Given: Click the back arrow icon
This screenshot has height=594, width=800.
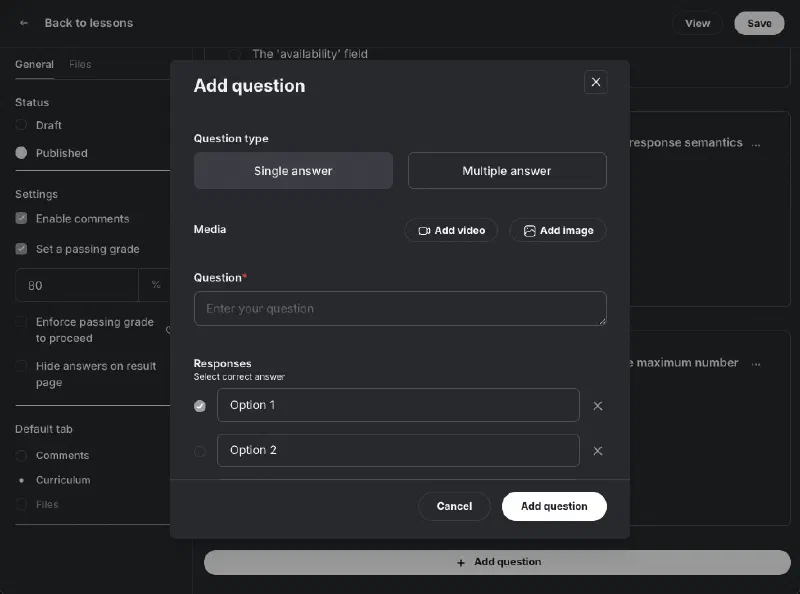Looking at the screenshot, I should coord(23,23).
